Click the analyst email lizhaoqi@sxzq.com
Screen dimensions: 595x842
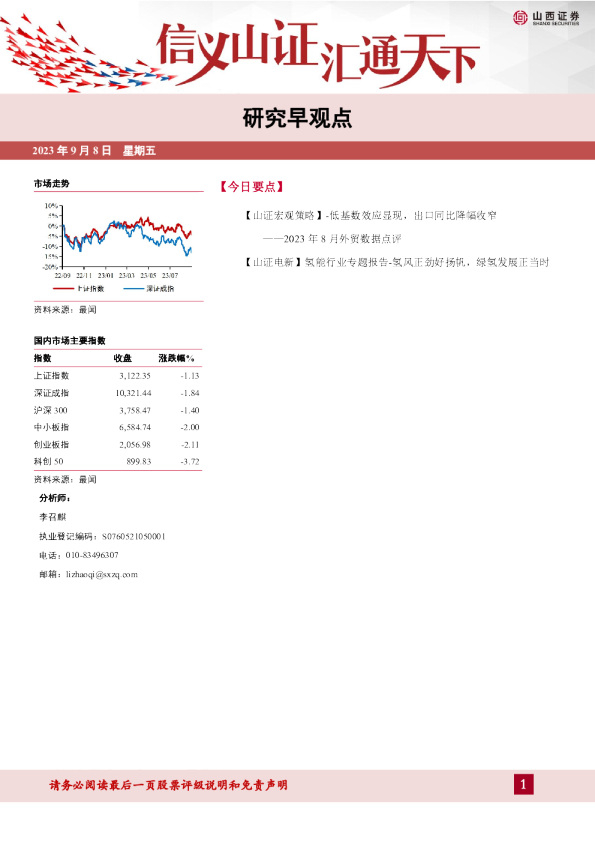(x=102, y=575)
